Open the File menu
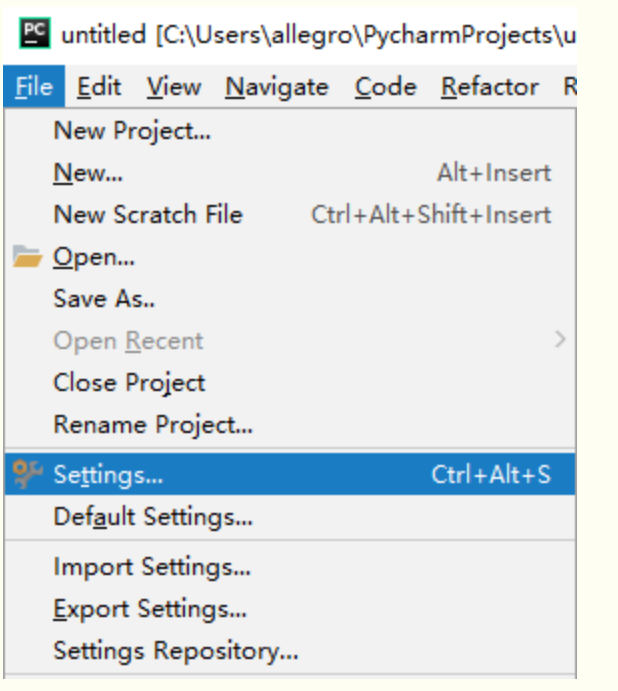 34,88
